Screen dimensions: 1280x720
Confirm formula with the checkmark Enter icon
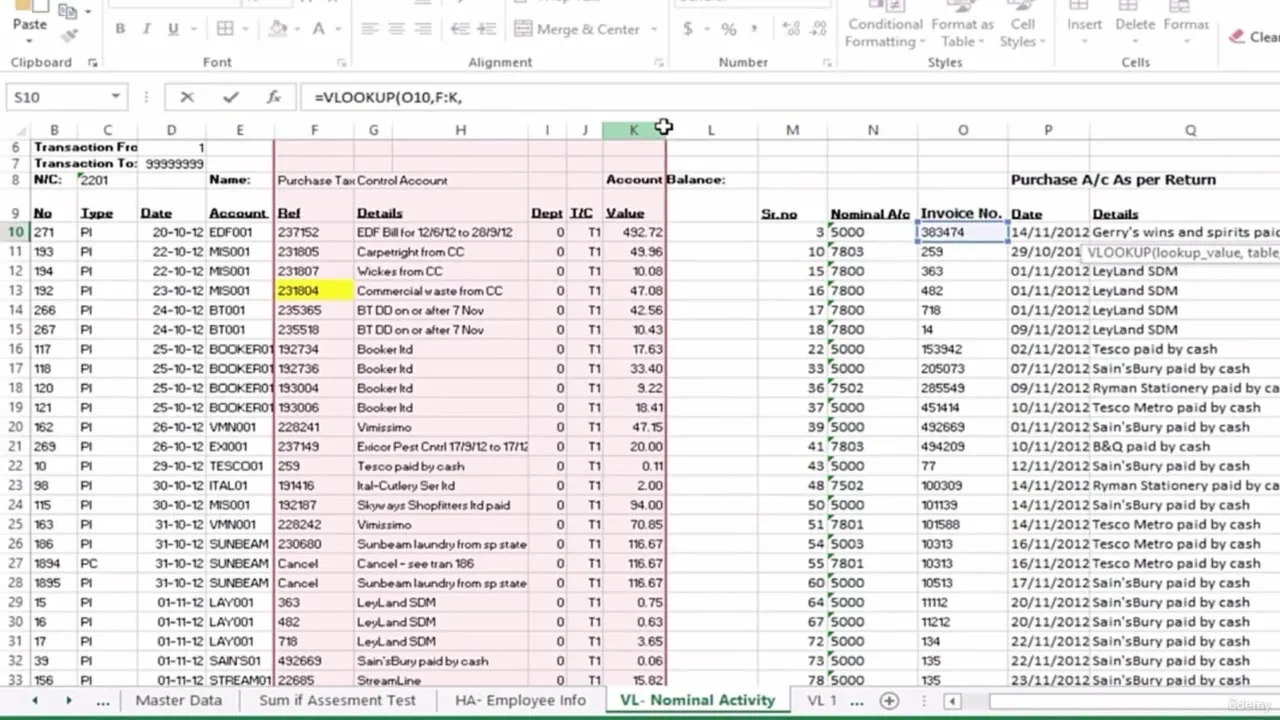(231, 97)
